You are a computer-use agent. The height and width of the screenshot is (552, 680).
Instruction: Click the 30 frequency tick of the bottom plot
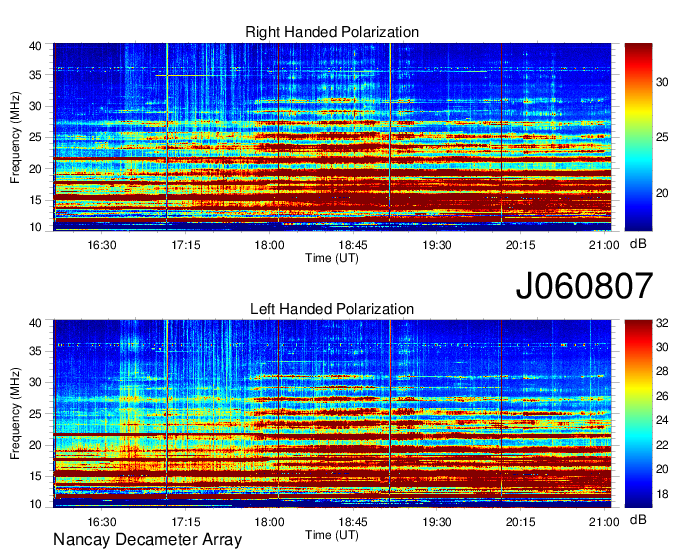coord(35,382)
